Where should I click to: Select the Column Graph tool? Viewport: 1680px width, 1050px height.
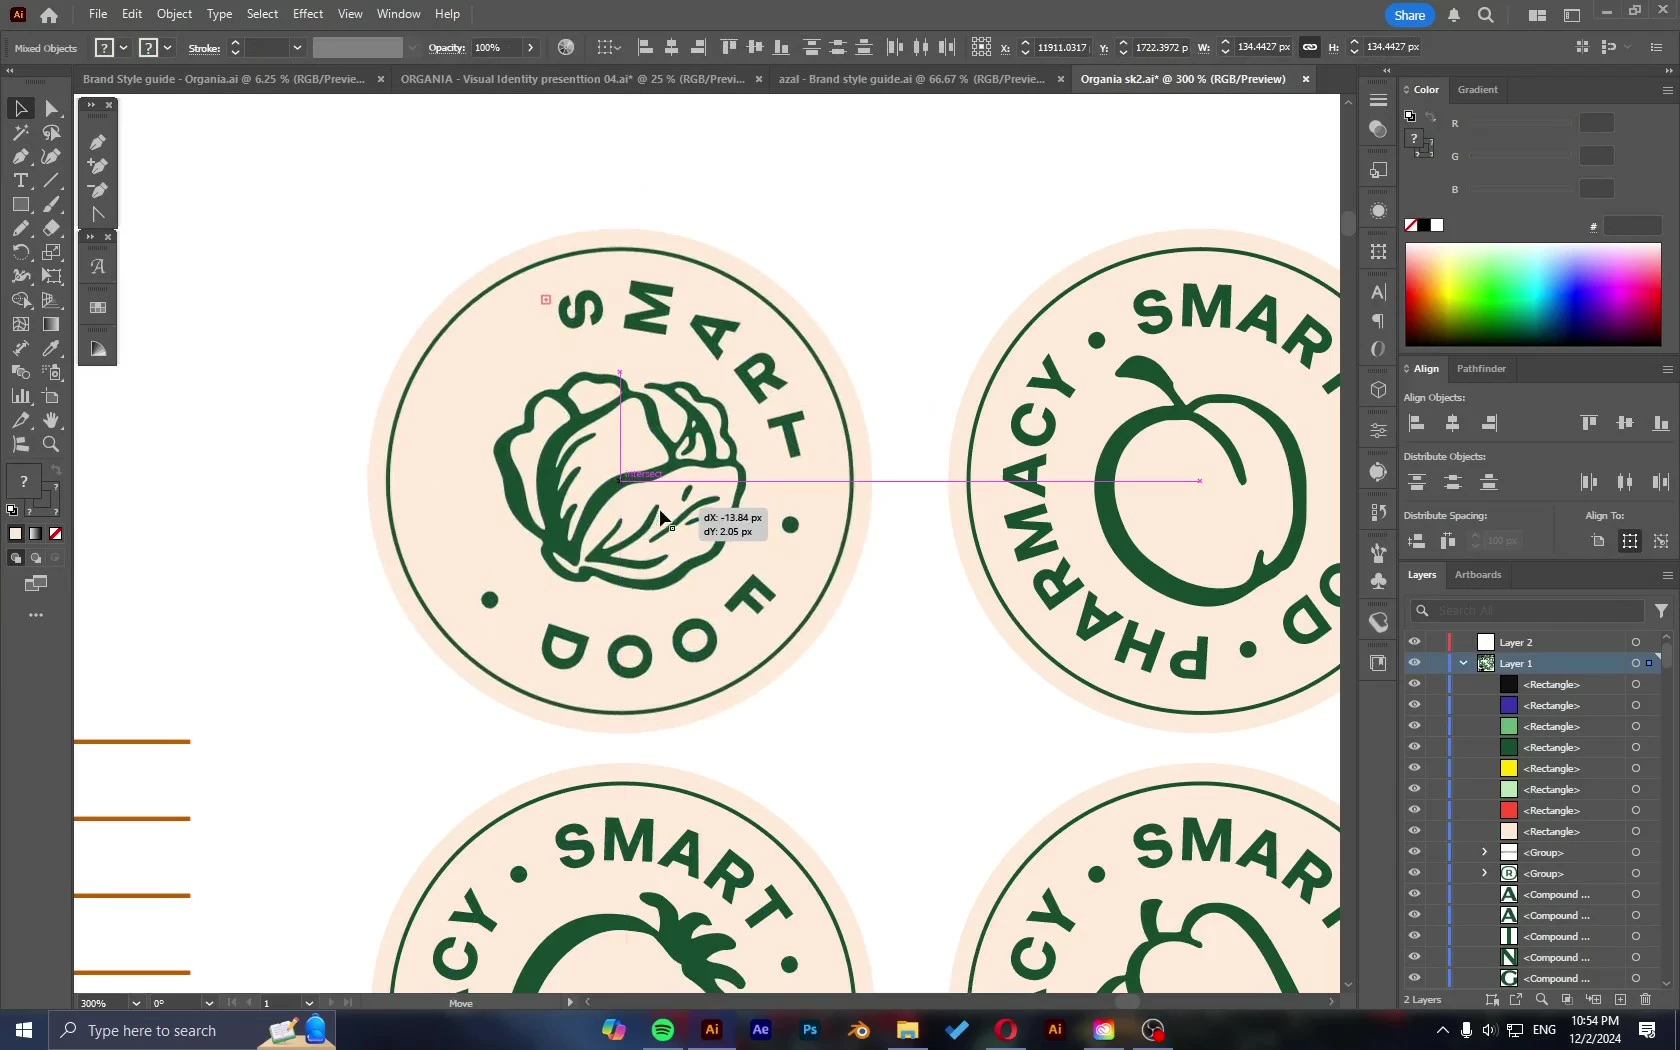tap(20, 396)
